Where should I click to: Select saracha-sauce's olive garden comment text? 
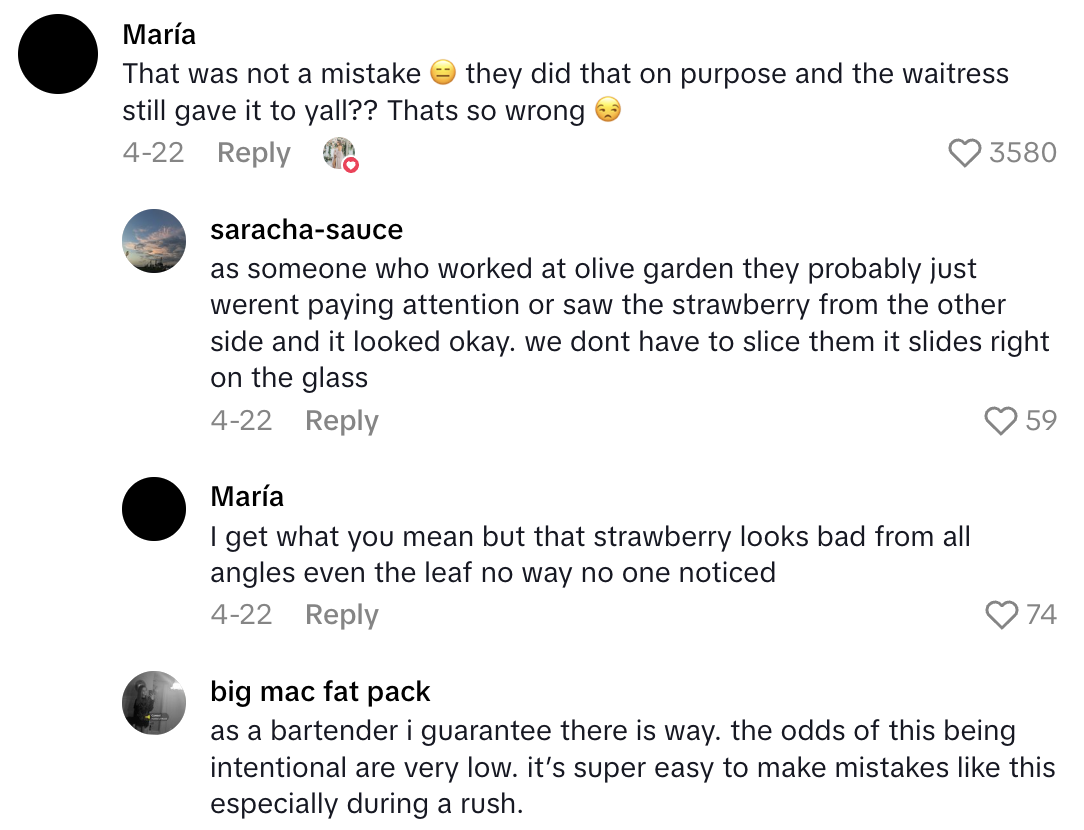(628, 323)
